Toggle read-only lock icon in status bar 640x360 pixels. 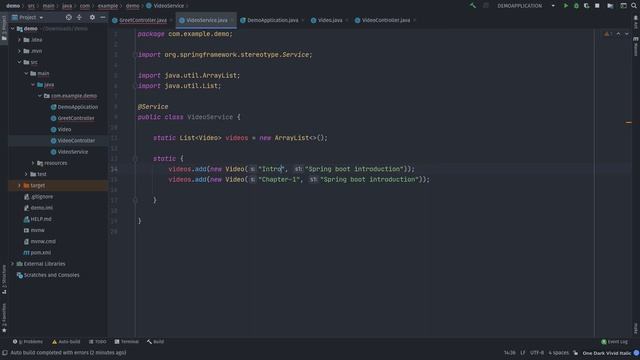click(x=576, y=353)
